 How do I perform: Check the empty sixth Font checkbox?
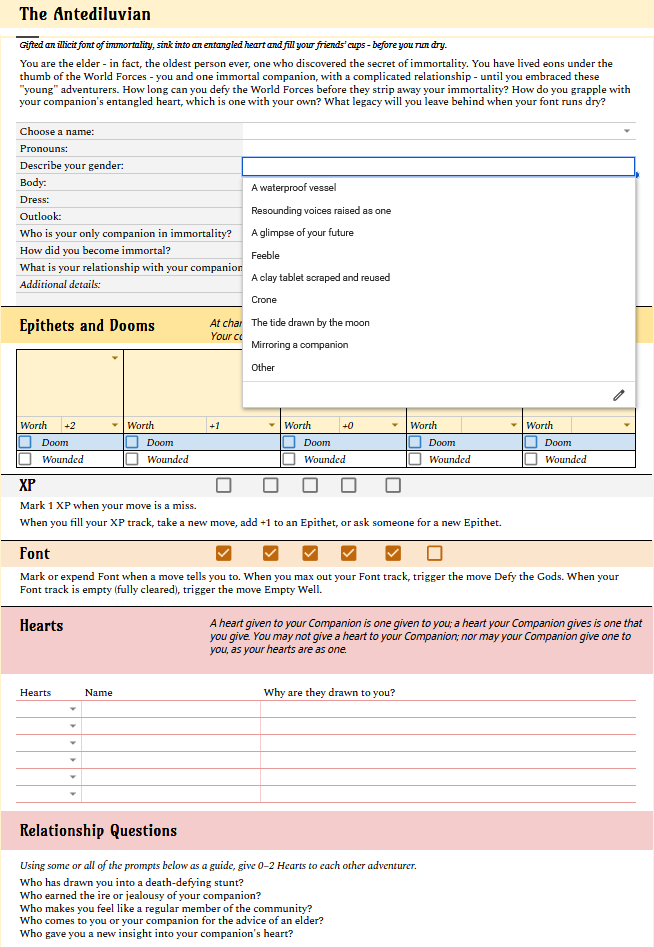tap(434, 553)
